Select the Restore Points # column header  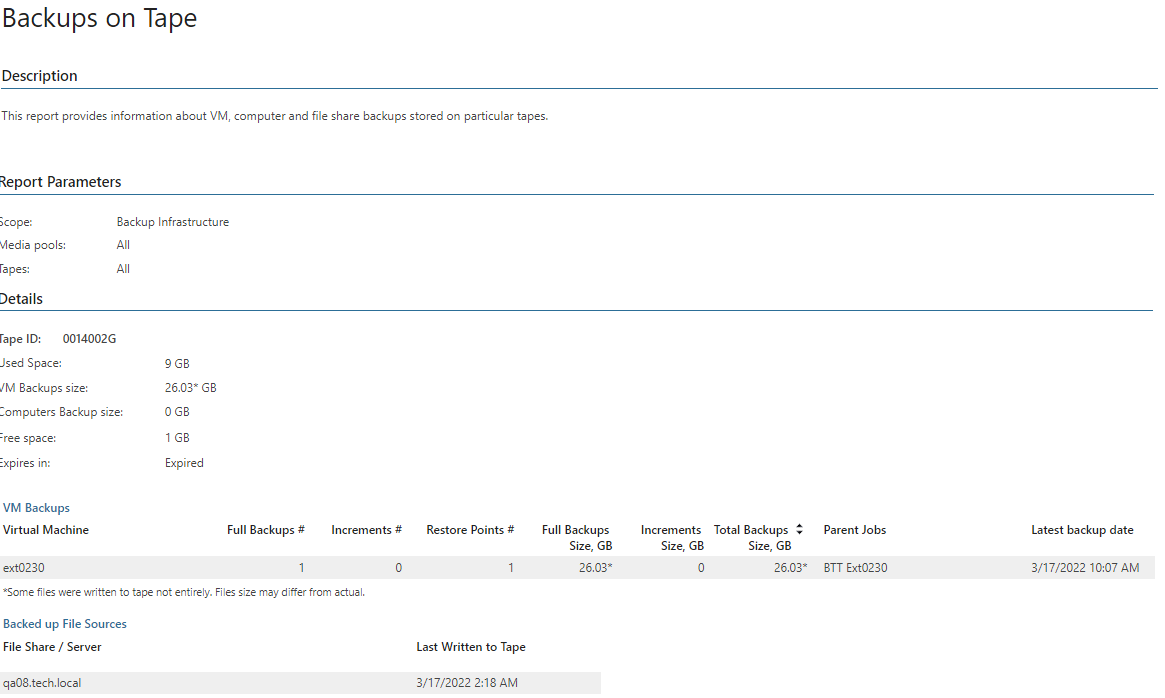tap(470, 530)
